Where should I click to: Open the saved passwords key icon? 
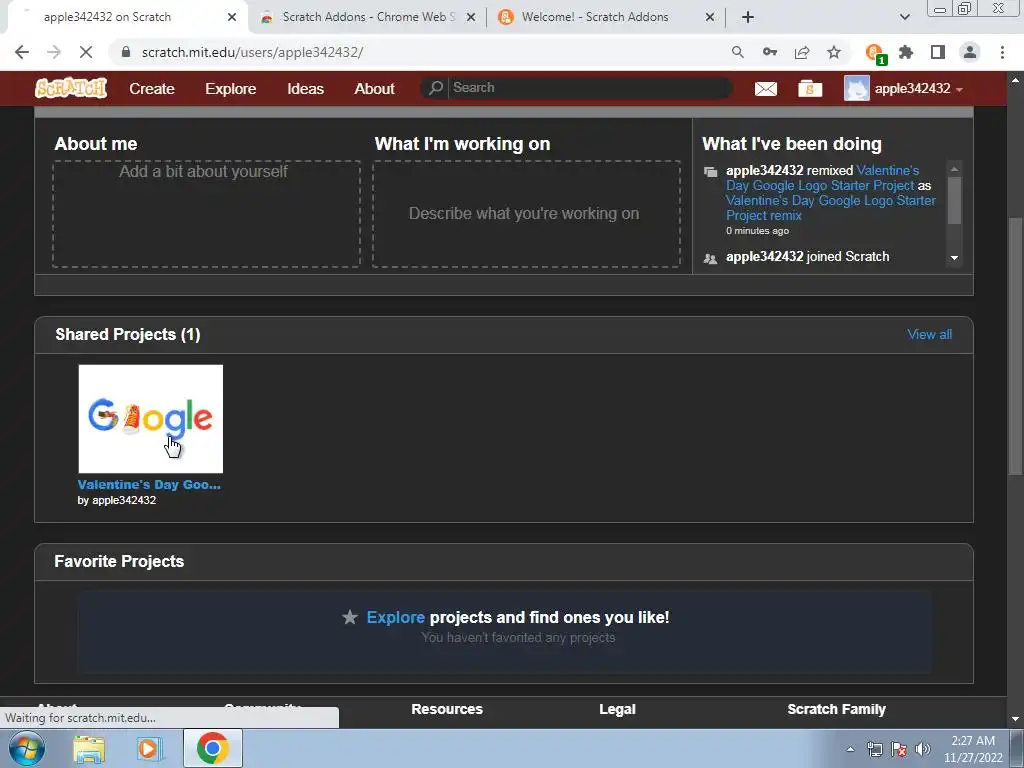[770, 52]
